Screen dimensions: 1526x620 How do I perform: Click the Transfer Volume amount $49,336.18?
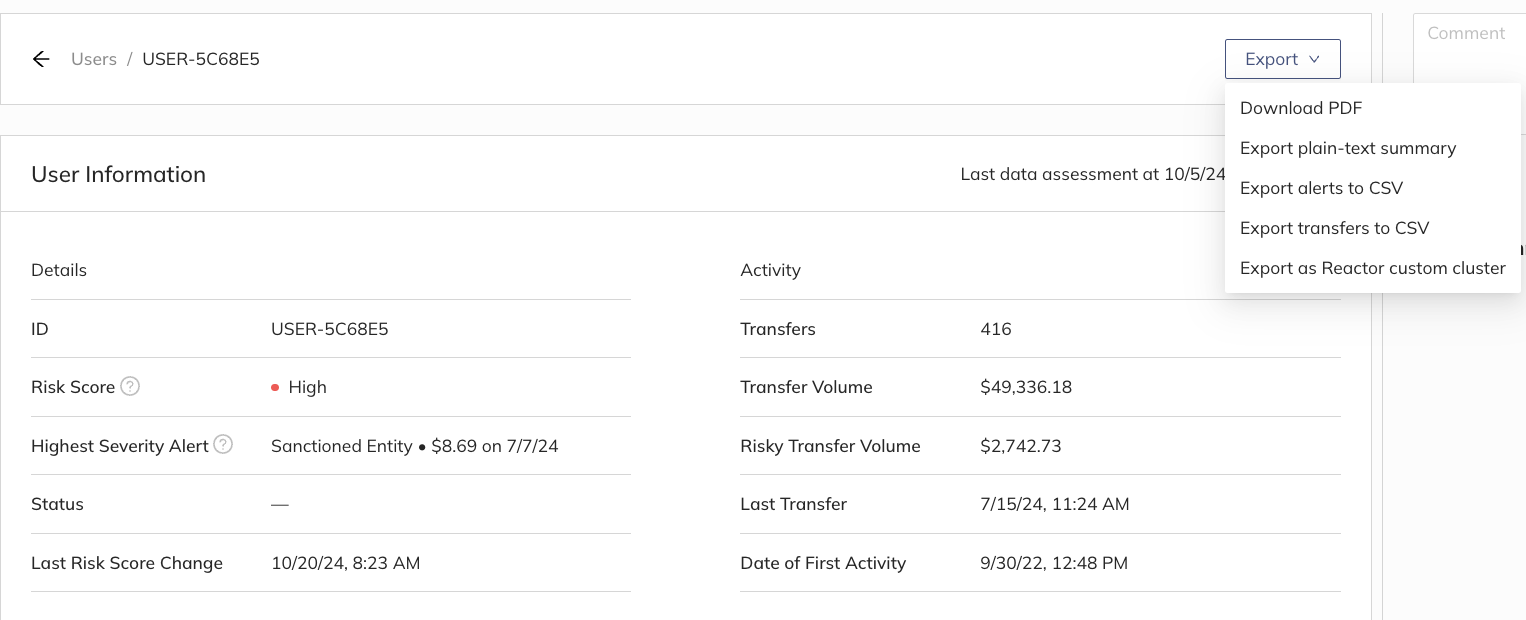(x=1026, y=387)
